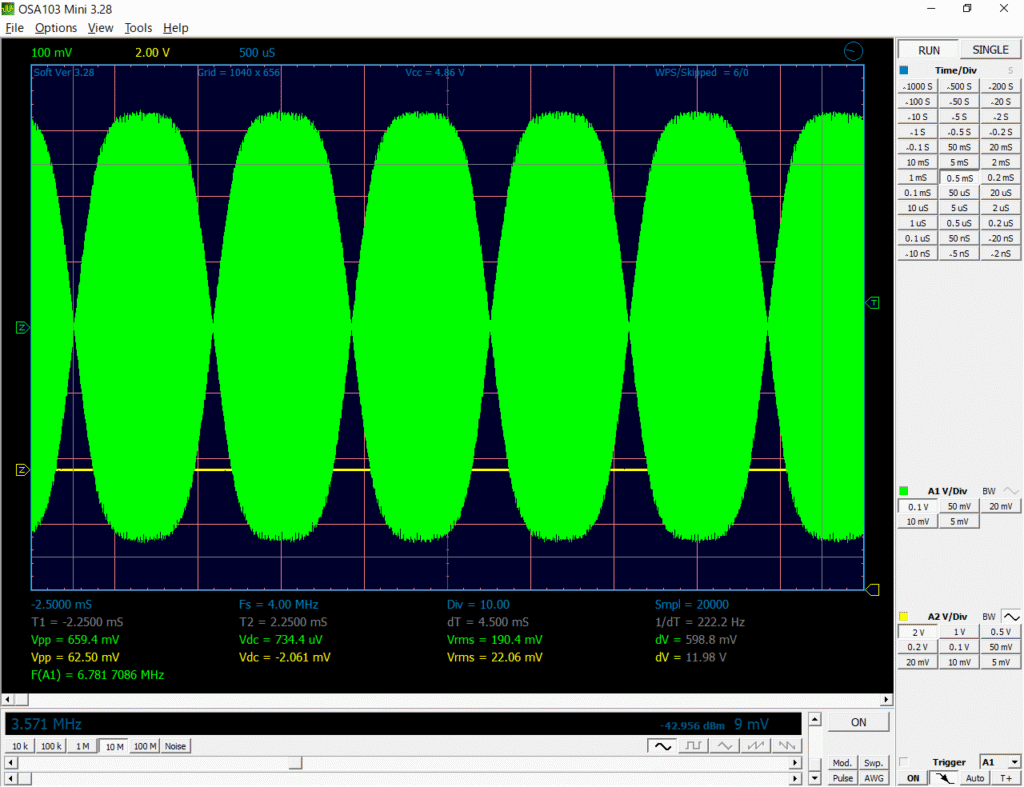Toggle the A2 bandwidth limit wave icon
The width and height of the screenshot is (1024, 787).
click(x=1012, y=616)
